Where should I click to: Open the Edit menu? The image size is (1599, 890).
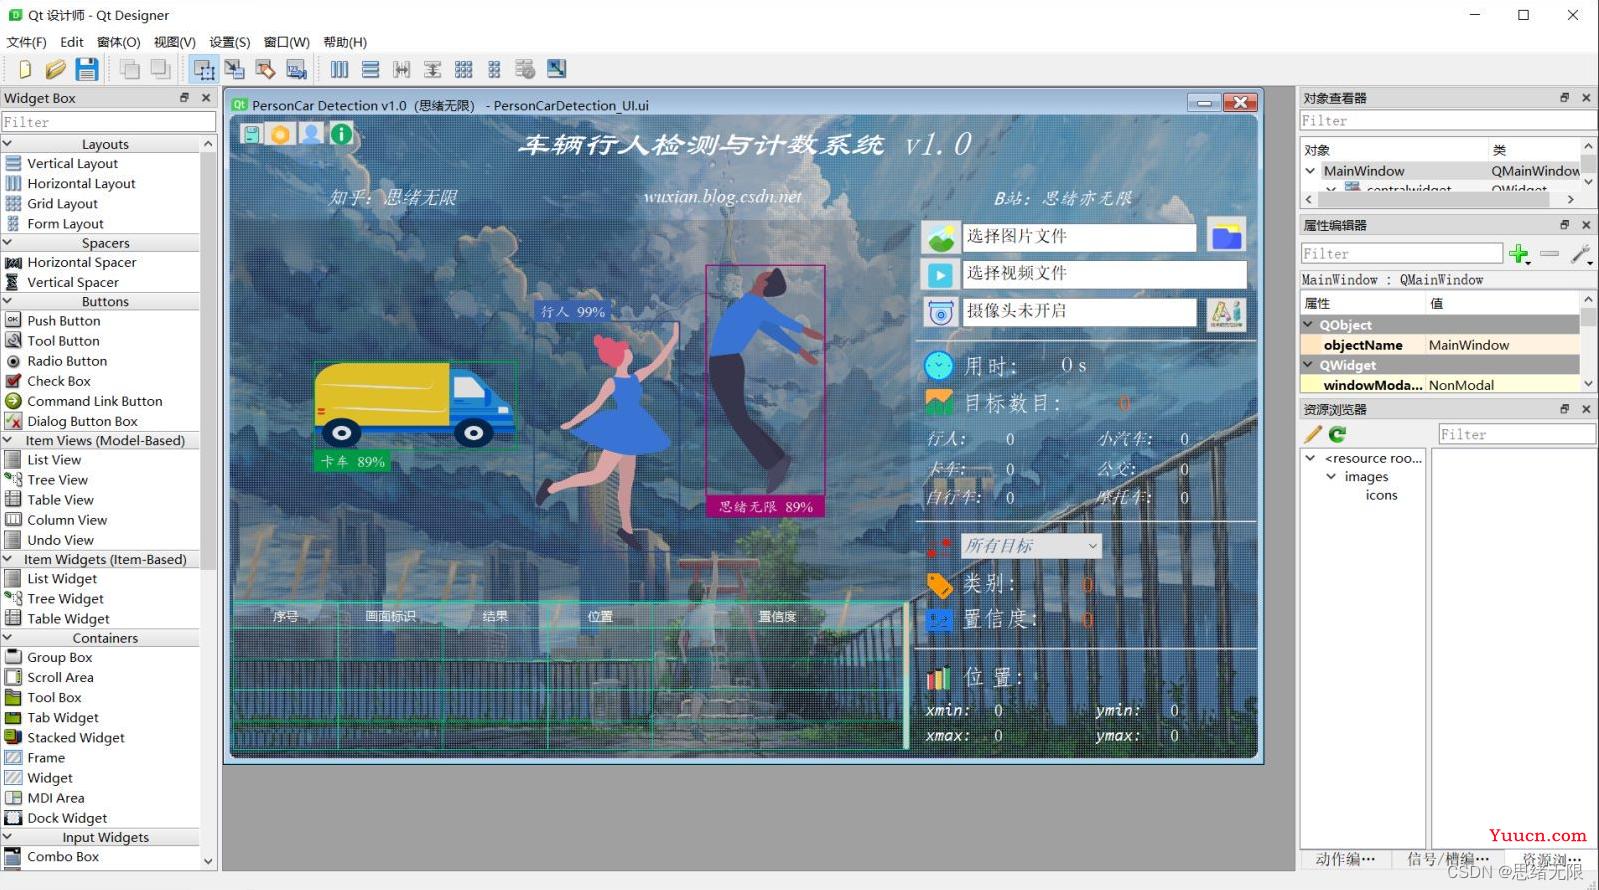point(72,42)
